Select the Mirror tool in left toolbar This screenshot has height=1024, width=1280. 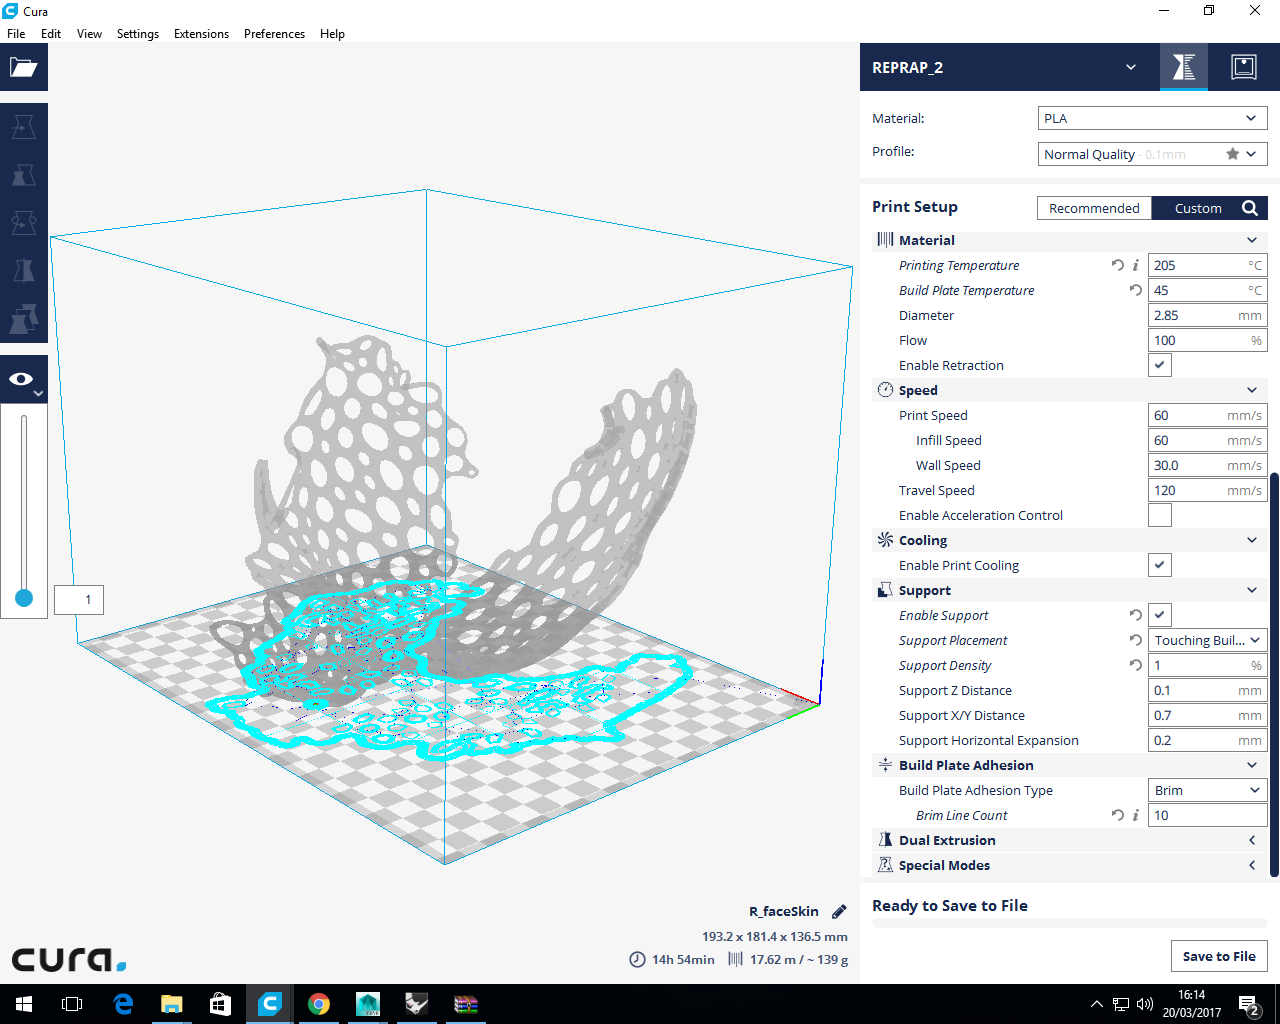24,271
